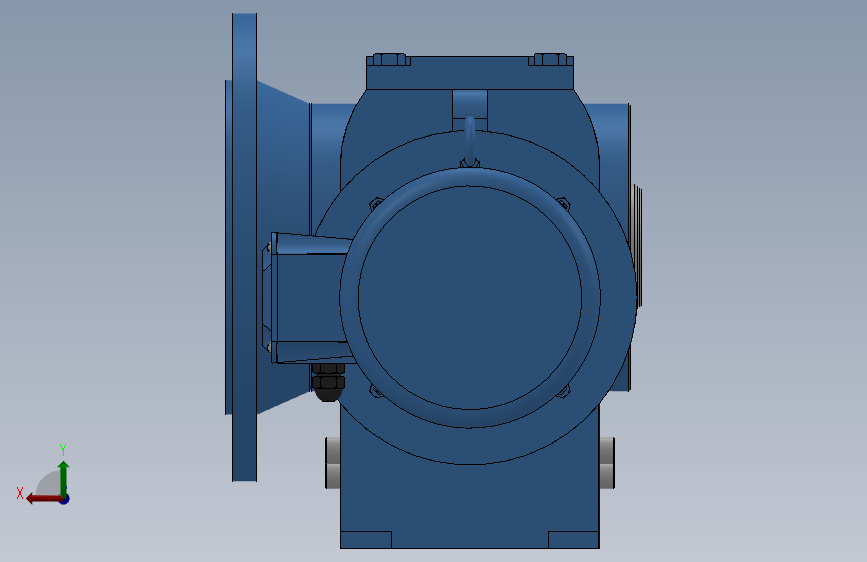The height and width of the screenshot is (562, 867).
Task: Select the round motor end cover face
Action: (x=470, y=298)
